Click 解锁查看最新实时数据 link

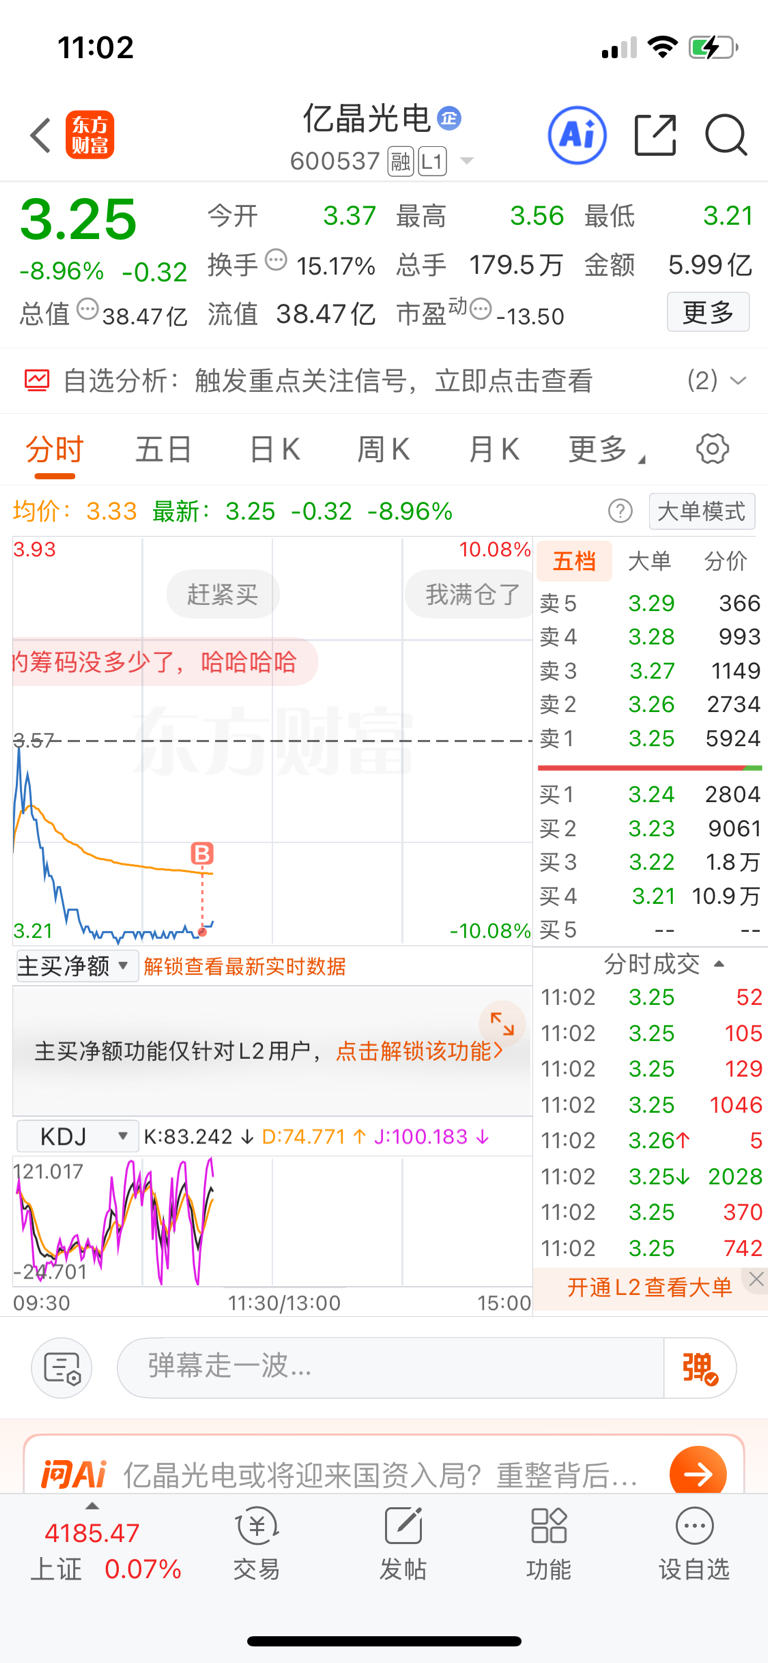[245, 966]
